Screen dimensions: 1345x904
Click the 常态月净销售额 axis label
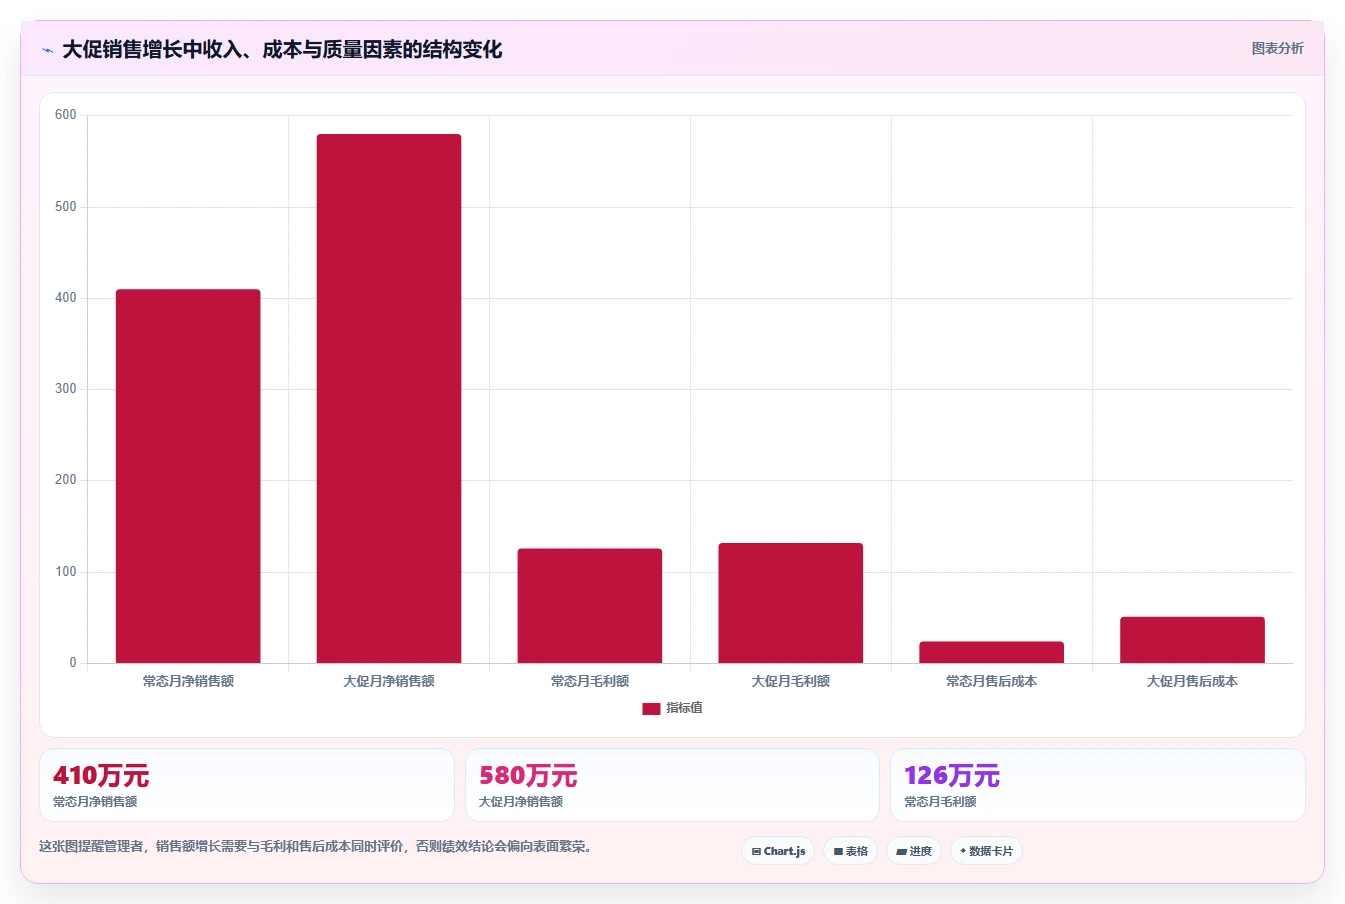188,681
